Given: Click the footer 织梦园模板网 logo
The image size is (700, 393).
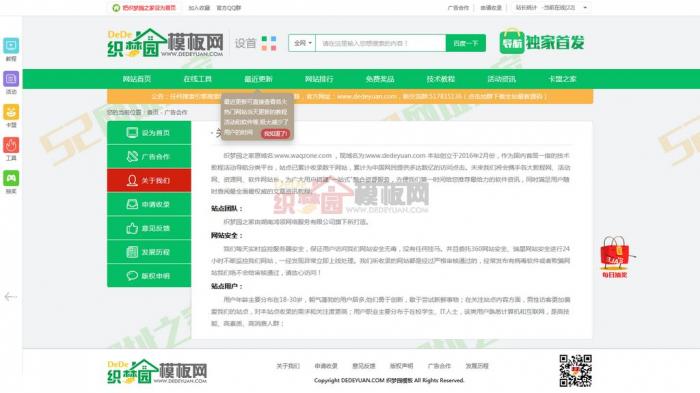Looking at the screenshot, I should pyautogui.click(x=157, y=372).
